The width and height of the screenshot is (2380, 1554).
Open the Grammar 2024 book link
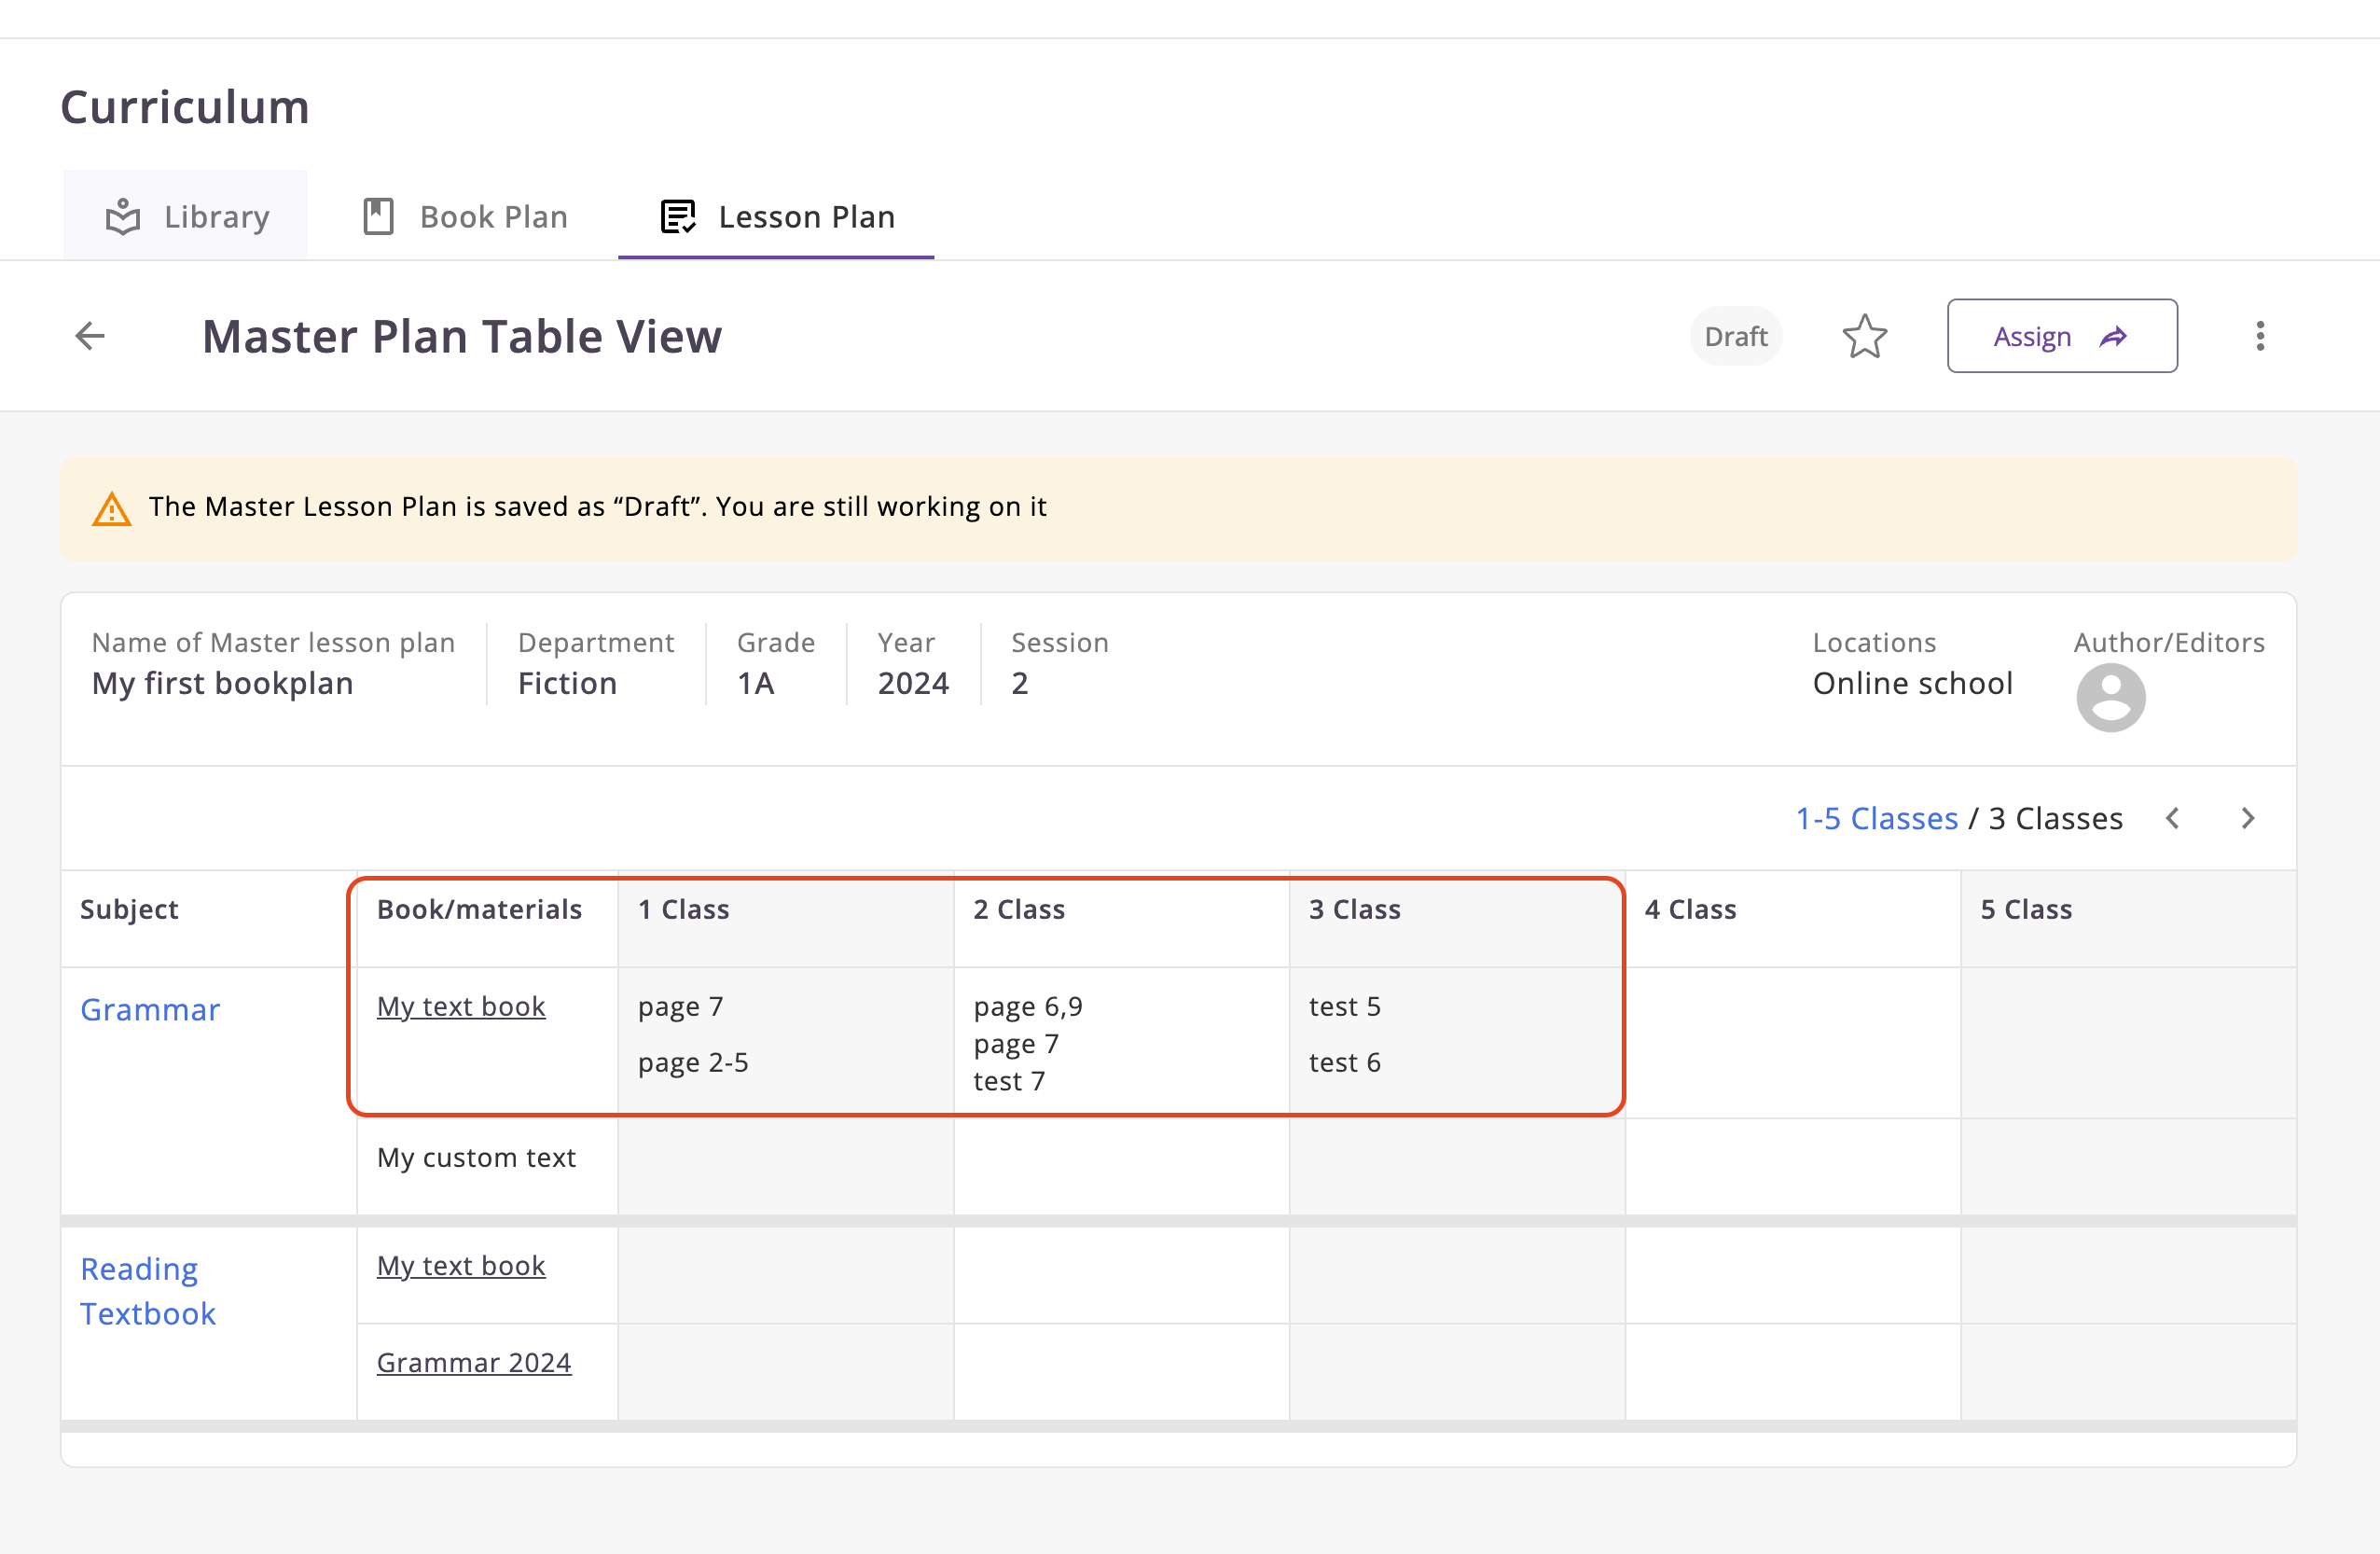pos(473,1362)
